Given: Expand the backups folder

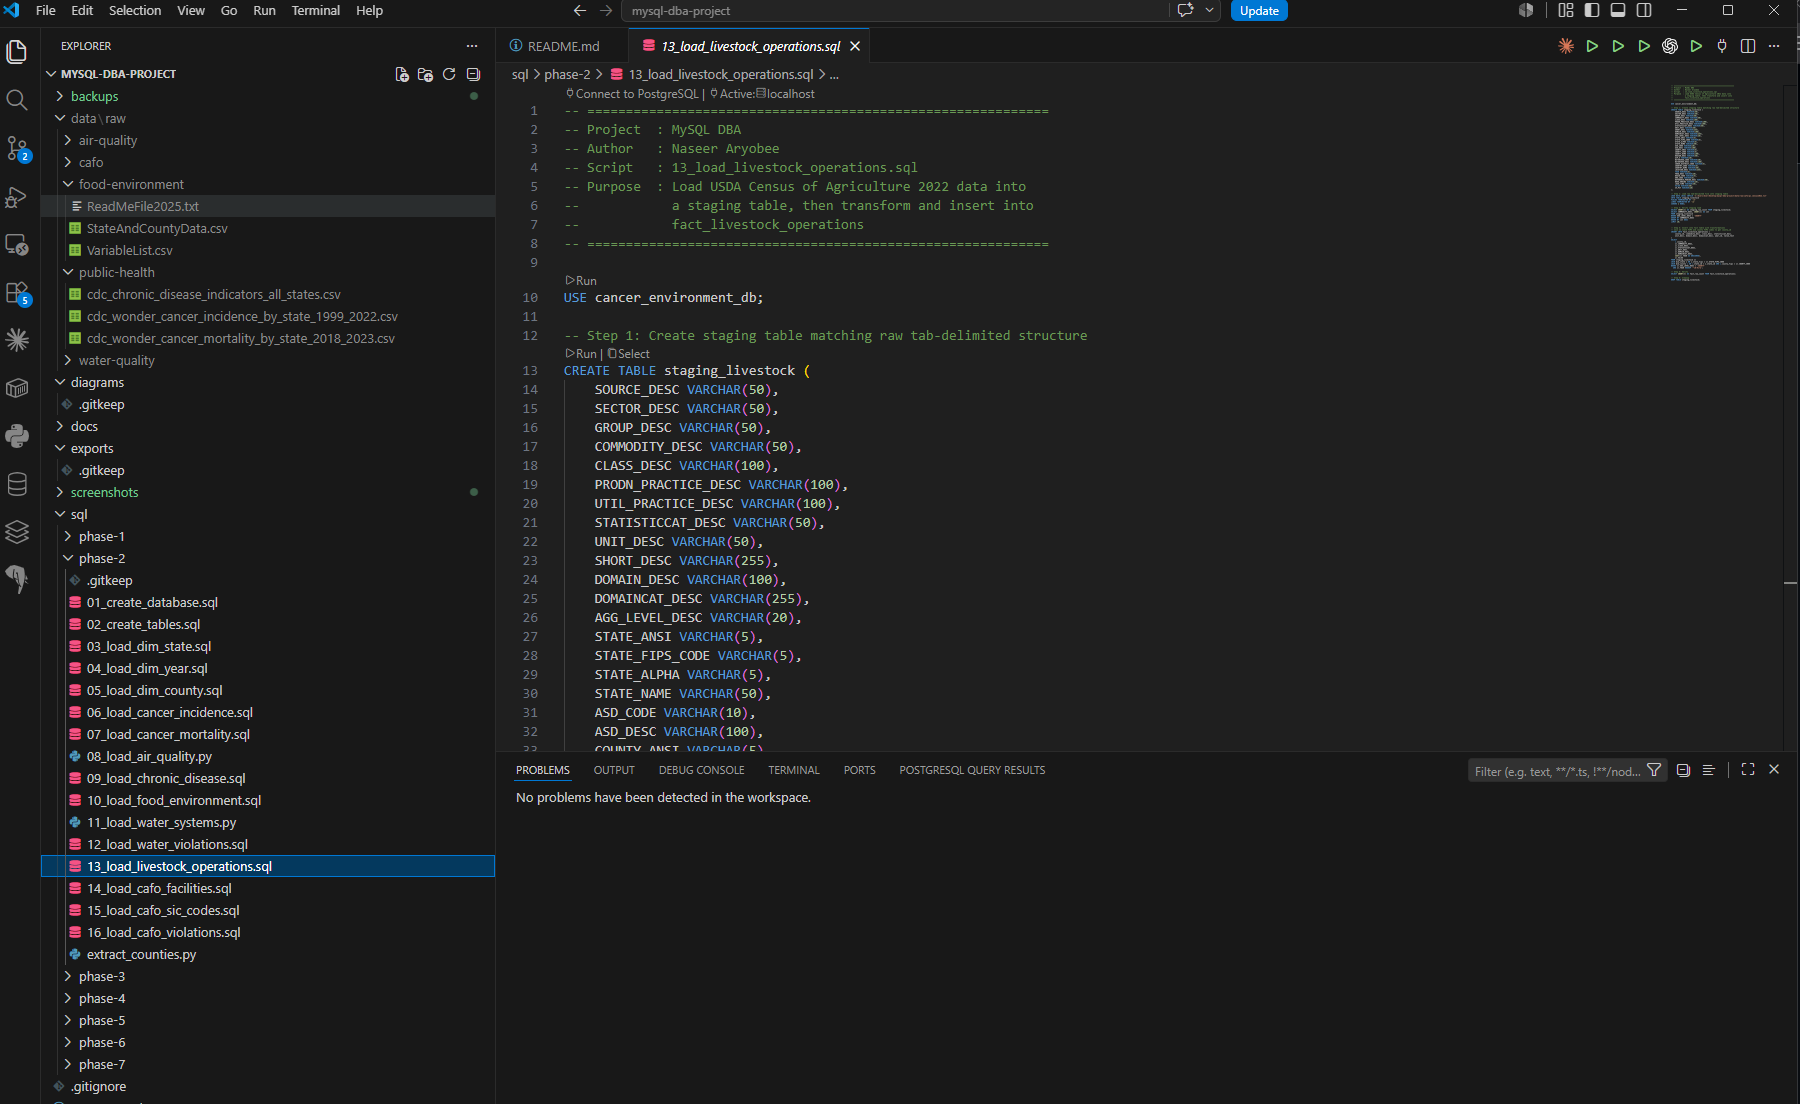Looking at the screenshot, I should point(94,96).
